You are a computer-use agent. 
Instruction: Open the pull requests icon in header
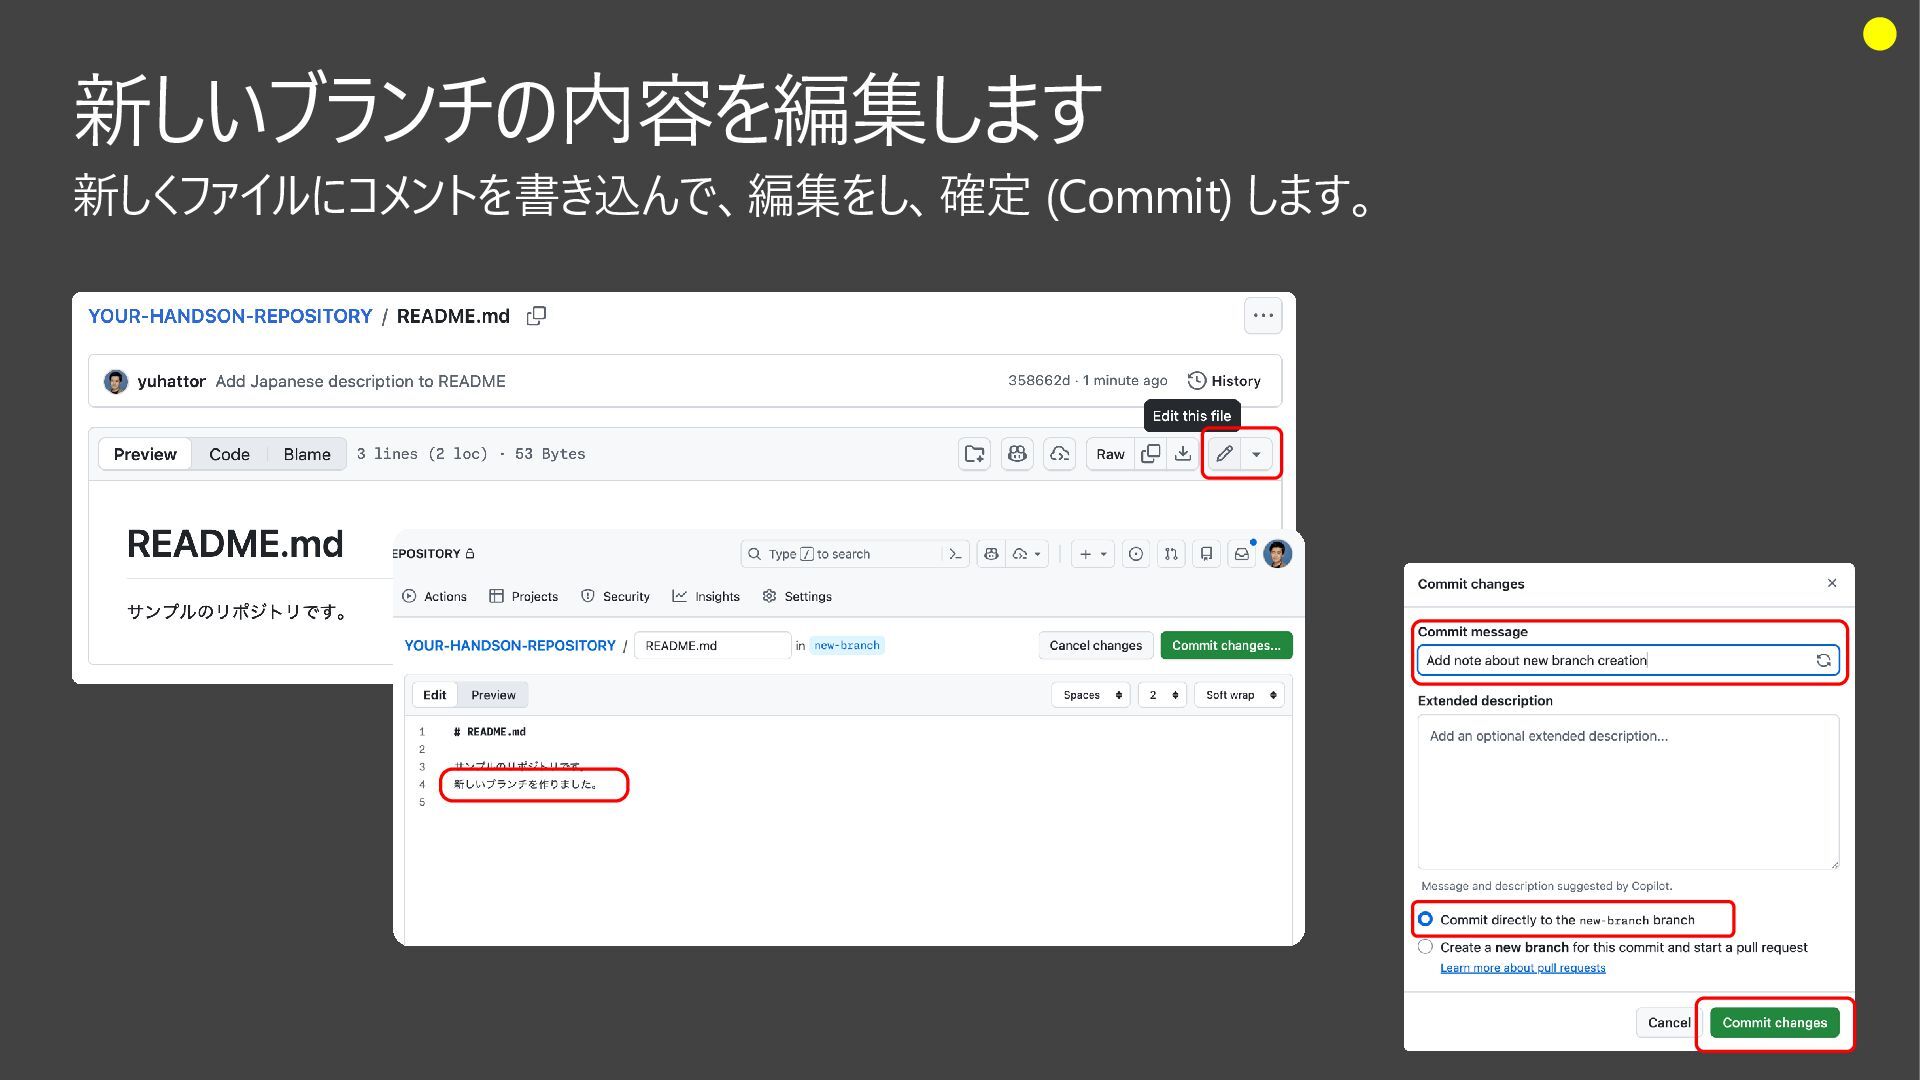click(x=1171, y=554)
